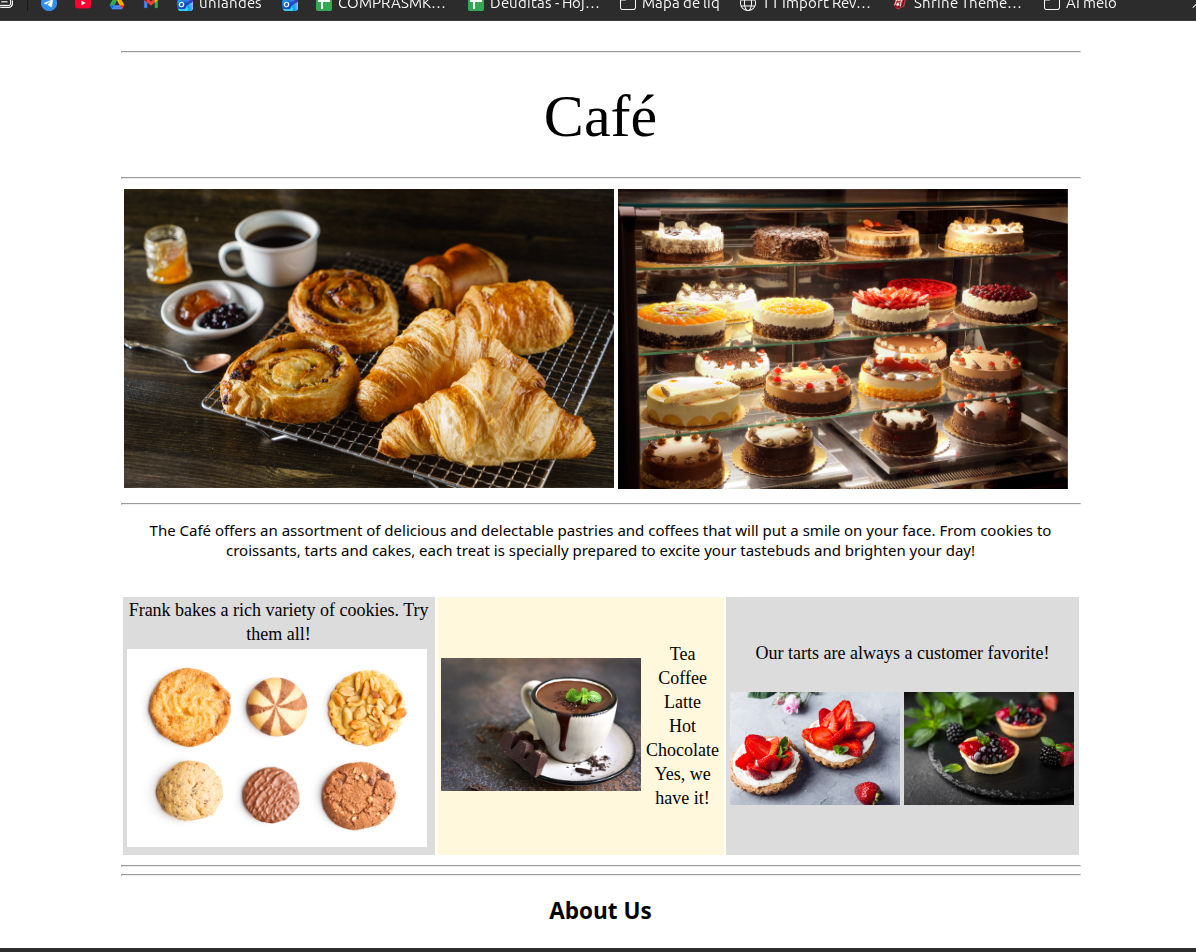
Task: Open the Mapa de liq bookmark folder
Action: pyautogui.click(x=670, y=5)
